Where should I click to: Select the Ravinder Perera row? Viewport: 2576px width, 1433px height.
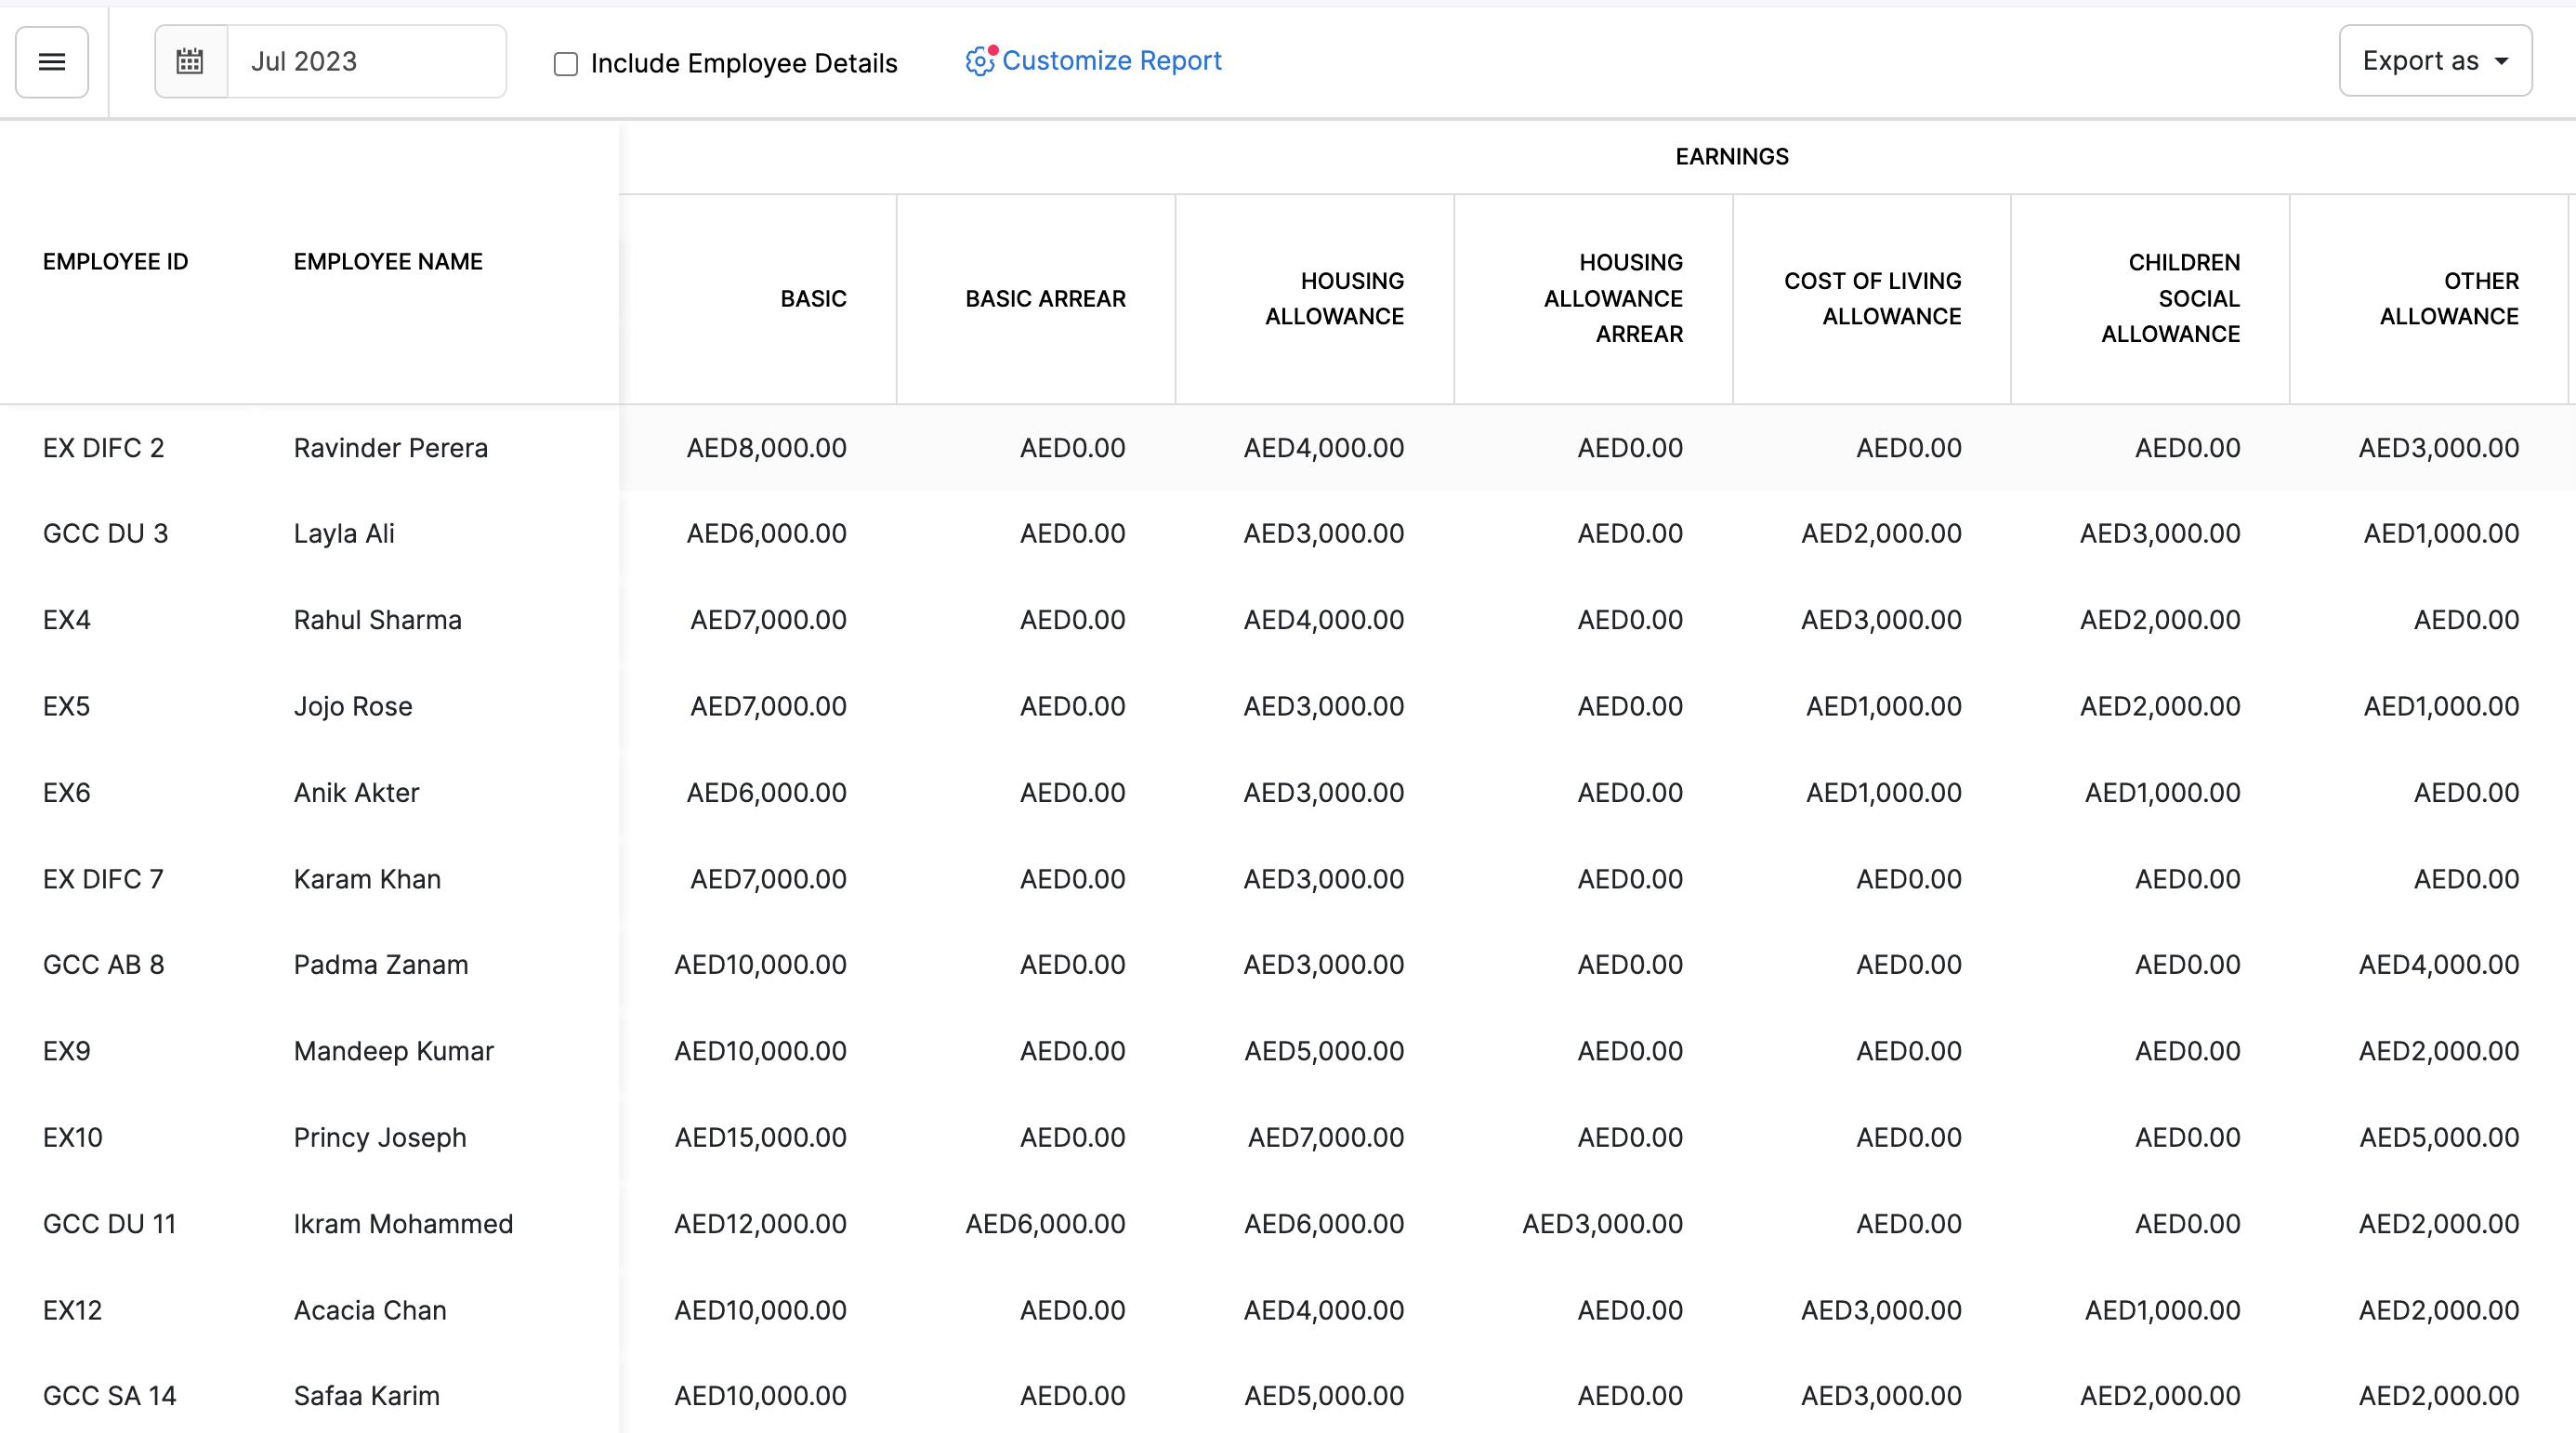point(390,448)
